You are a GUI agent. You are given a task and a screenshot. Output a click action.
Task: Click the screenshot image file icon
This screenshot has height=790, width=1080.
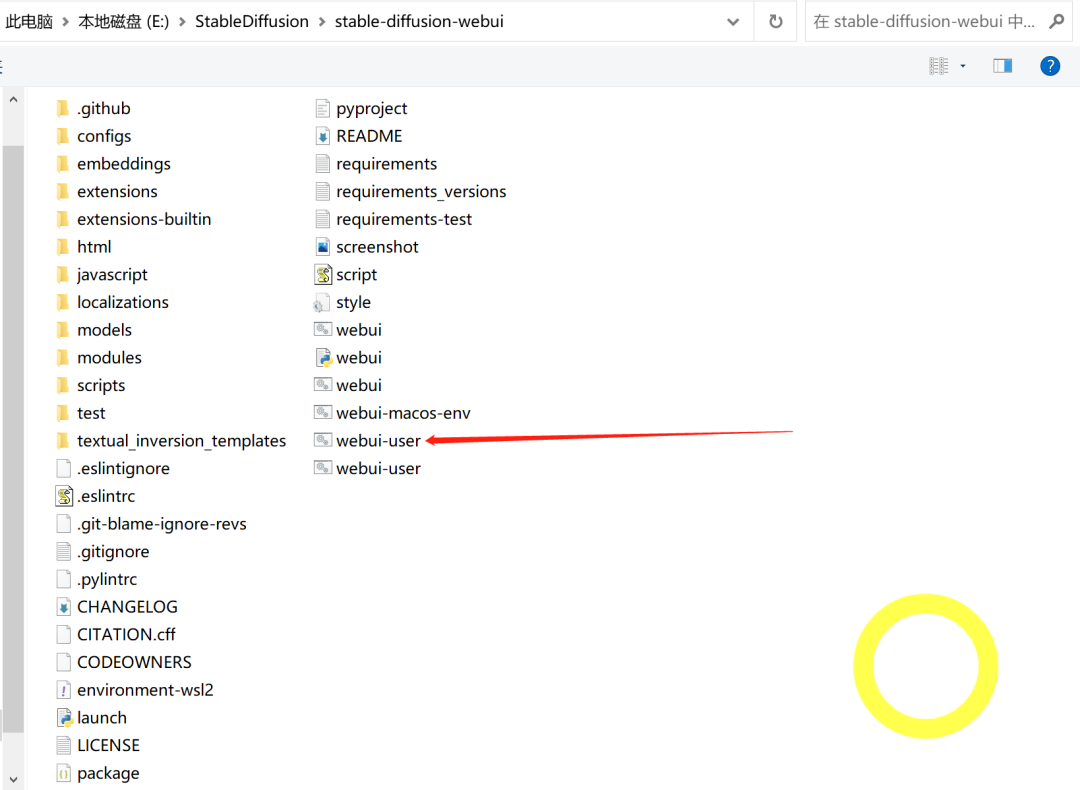[x=322, y=247]
